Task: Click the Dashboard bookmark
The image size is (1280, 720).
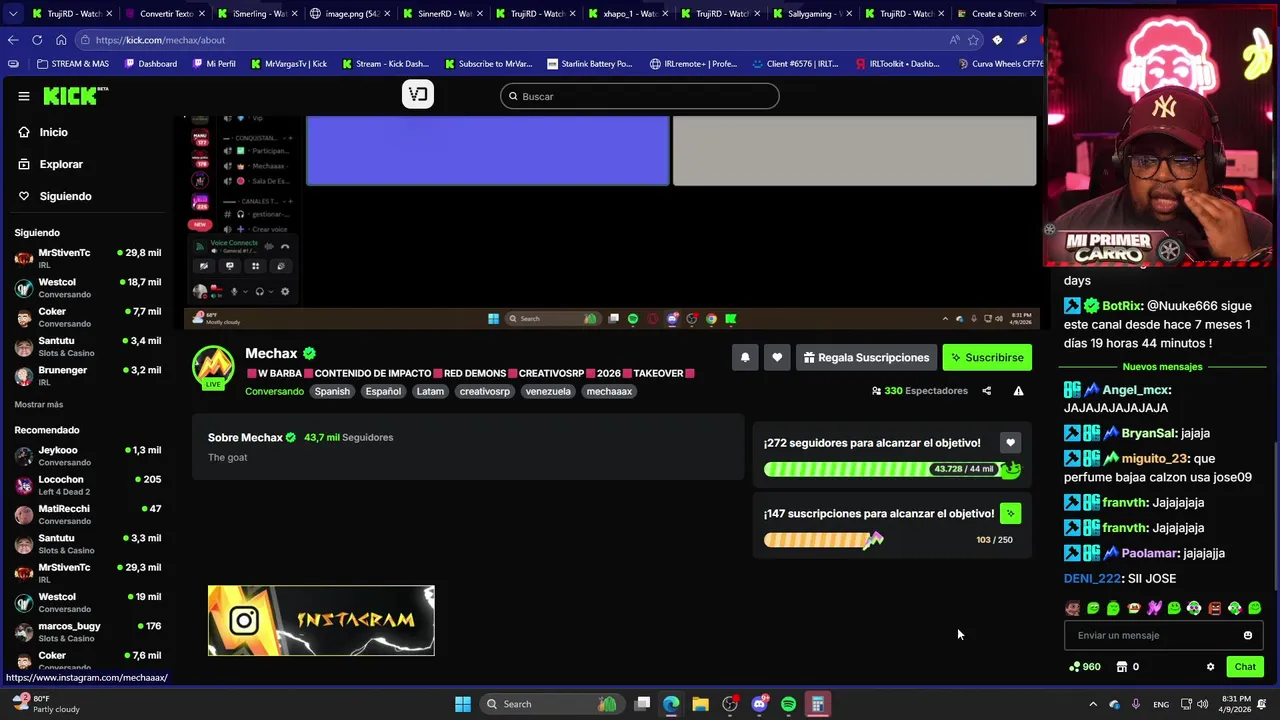Action: (x=151, y=64)
